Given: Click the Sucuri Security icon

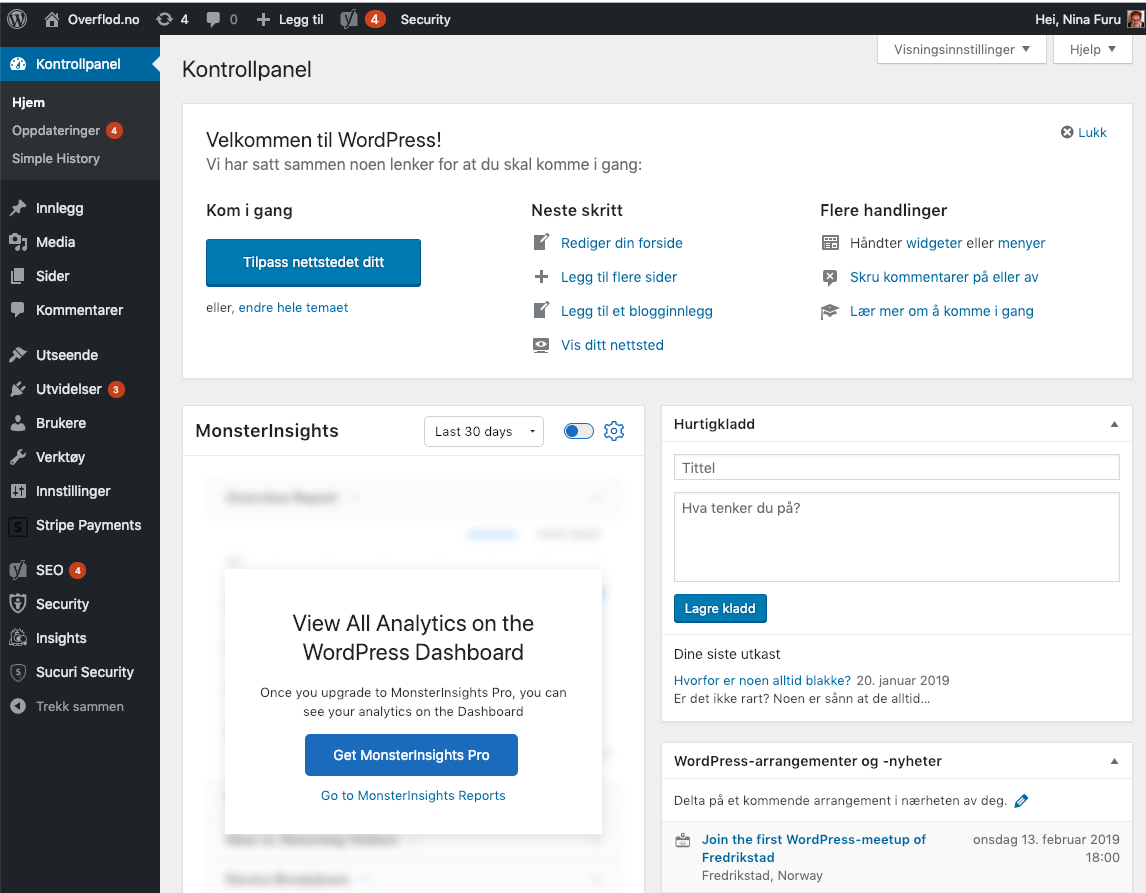Looking at the screenshot, I should [x=18, y=672].
